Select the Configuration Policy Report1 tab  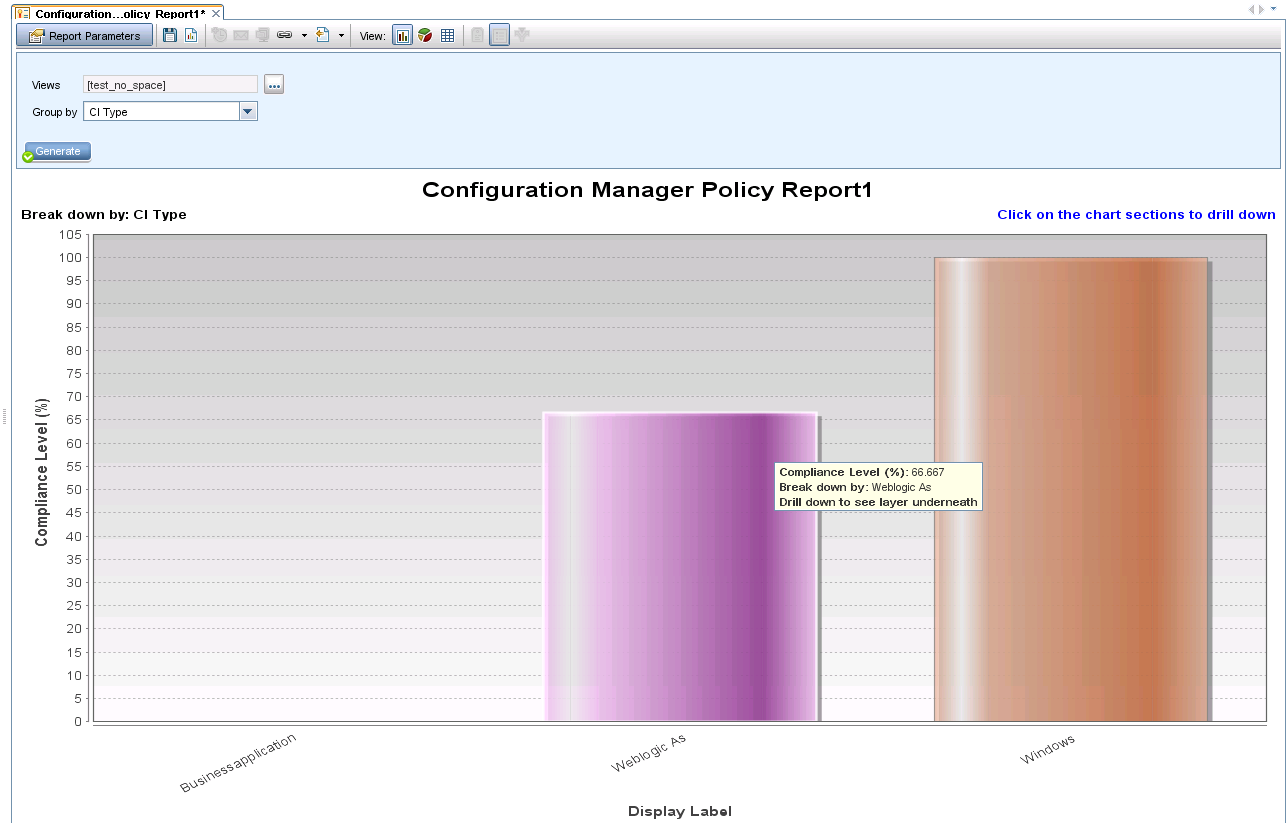(x=115, y=14)
